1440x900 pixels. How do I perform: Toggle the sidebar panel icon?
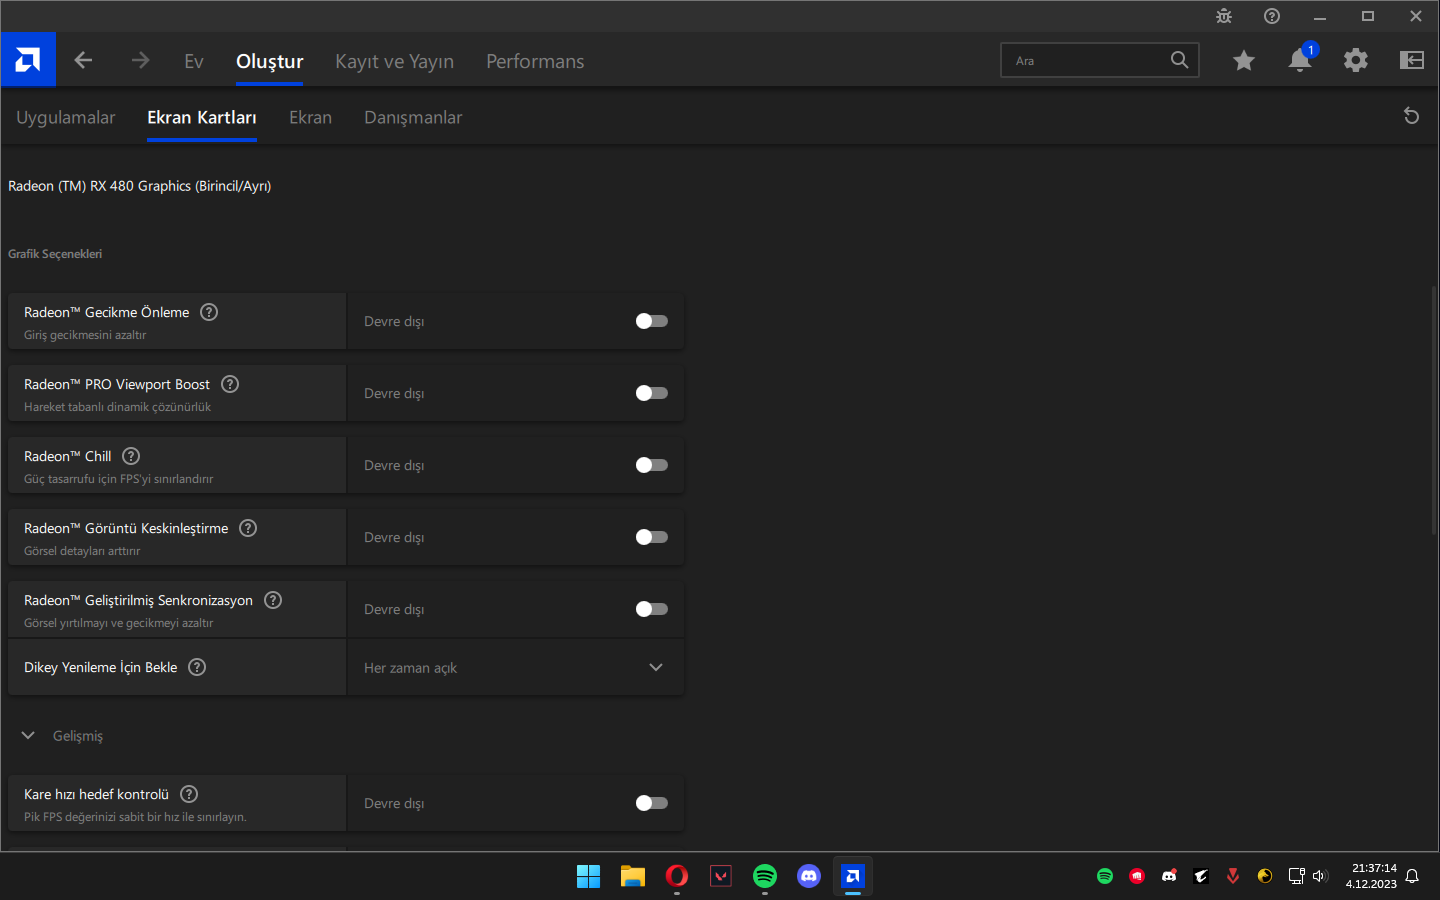(x=1412, y=60)
